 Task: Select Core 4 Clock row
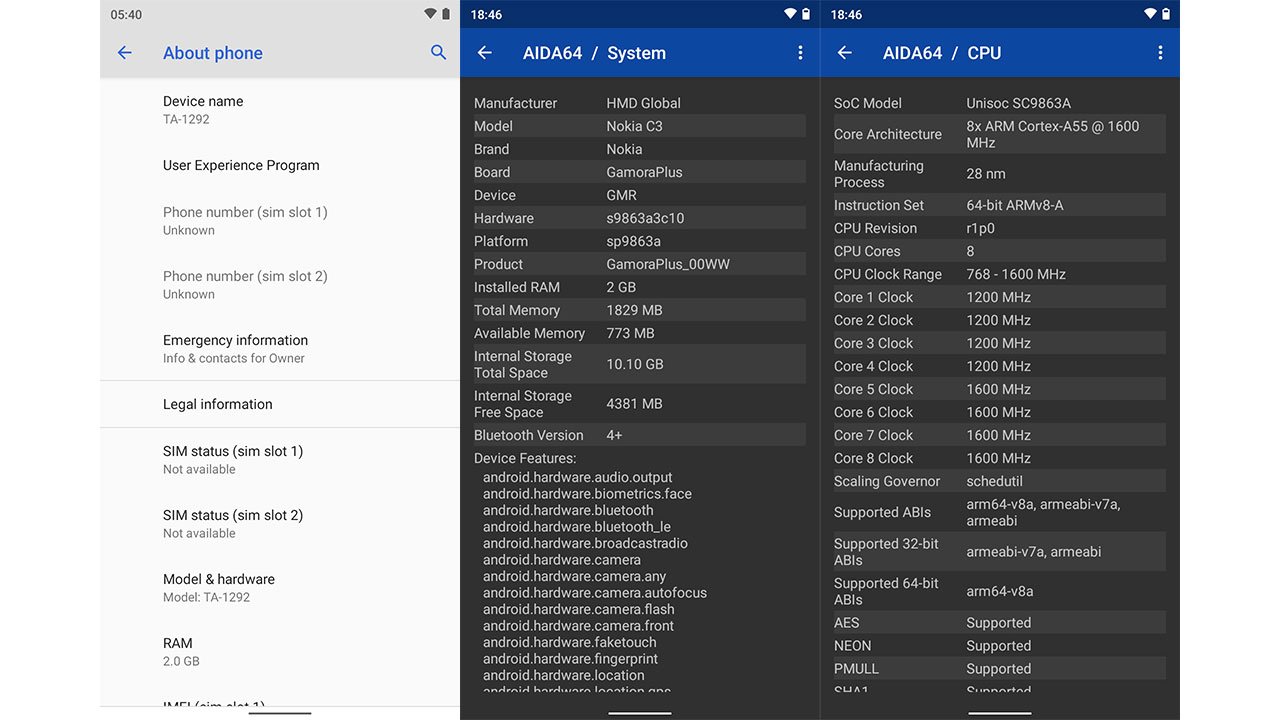1000,366
